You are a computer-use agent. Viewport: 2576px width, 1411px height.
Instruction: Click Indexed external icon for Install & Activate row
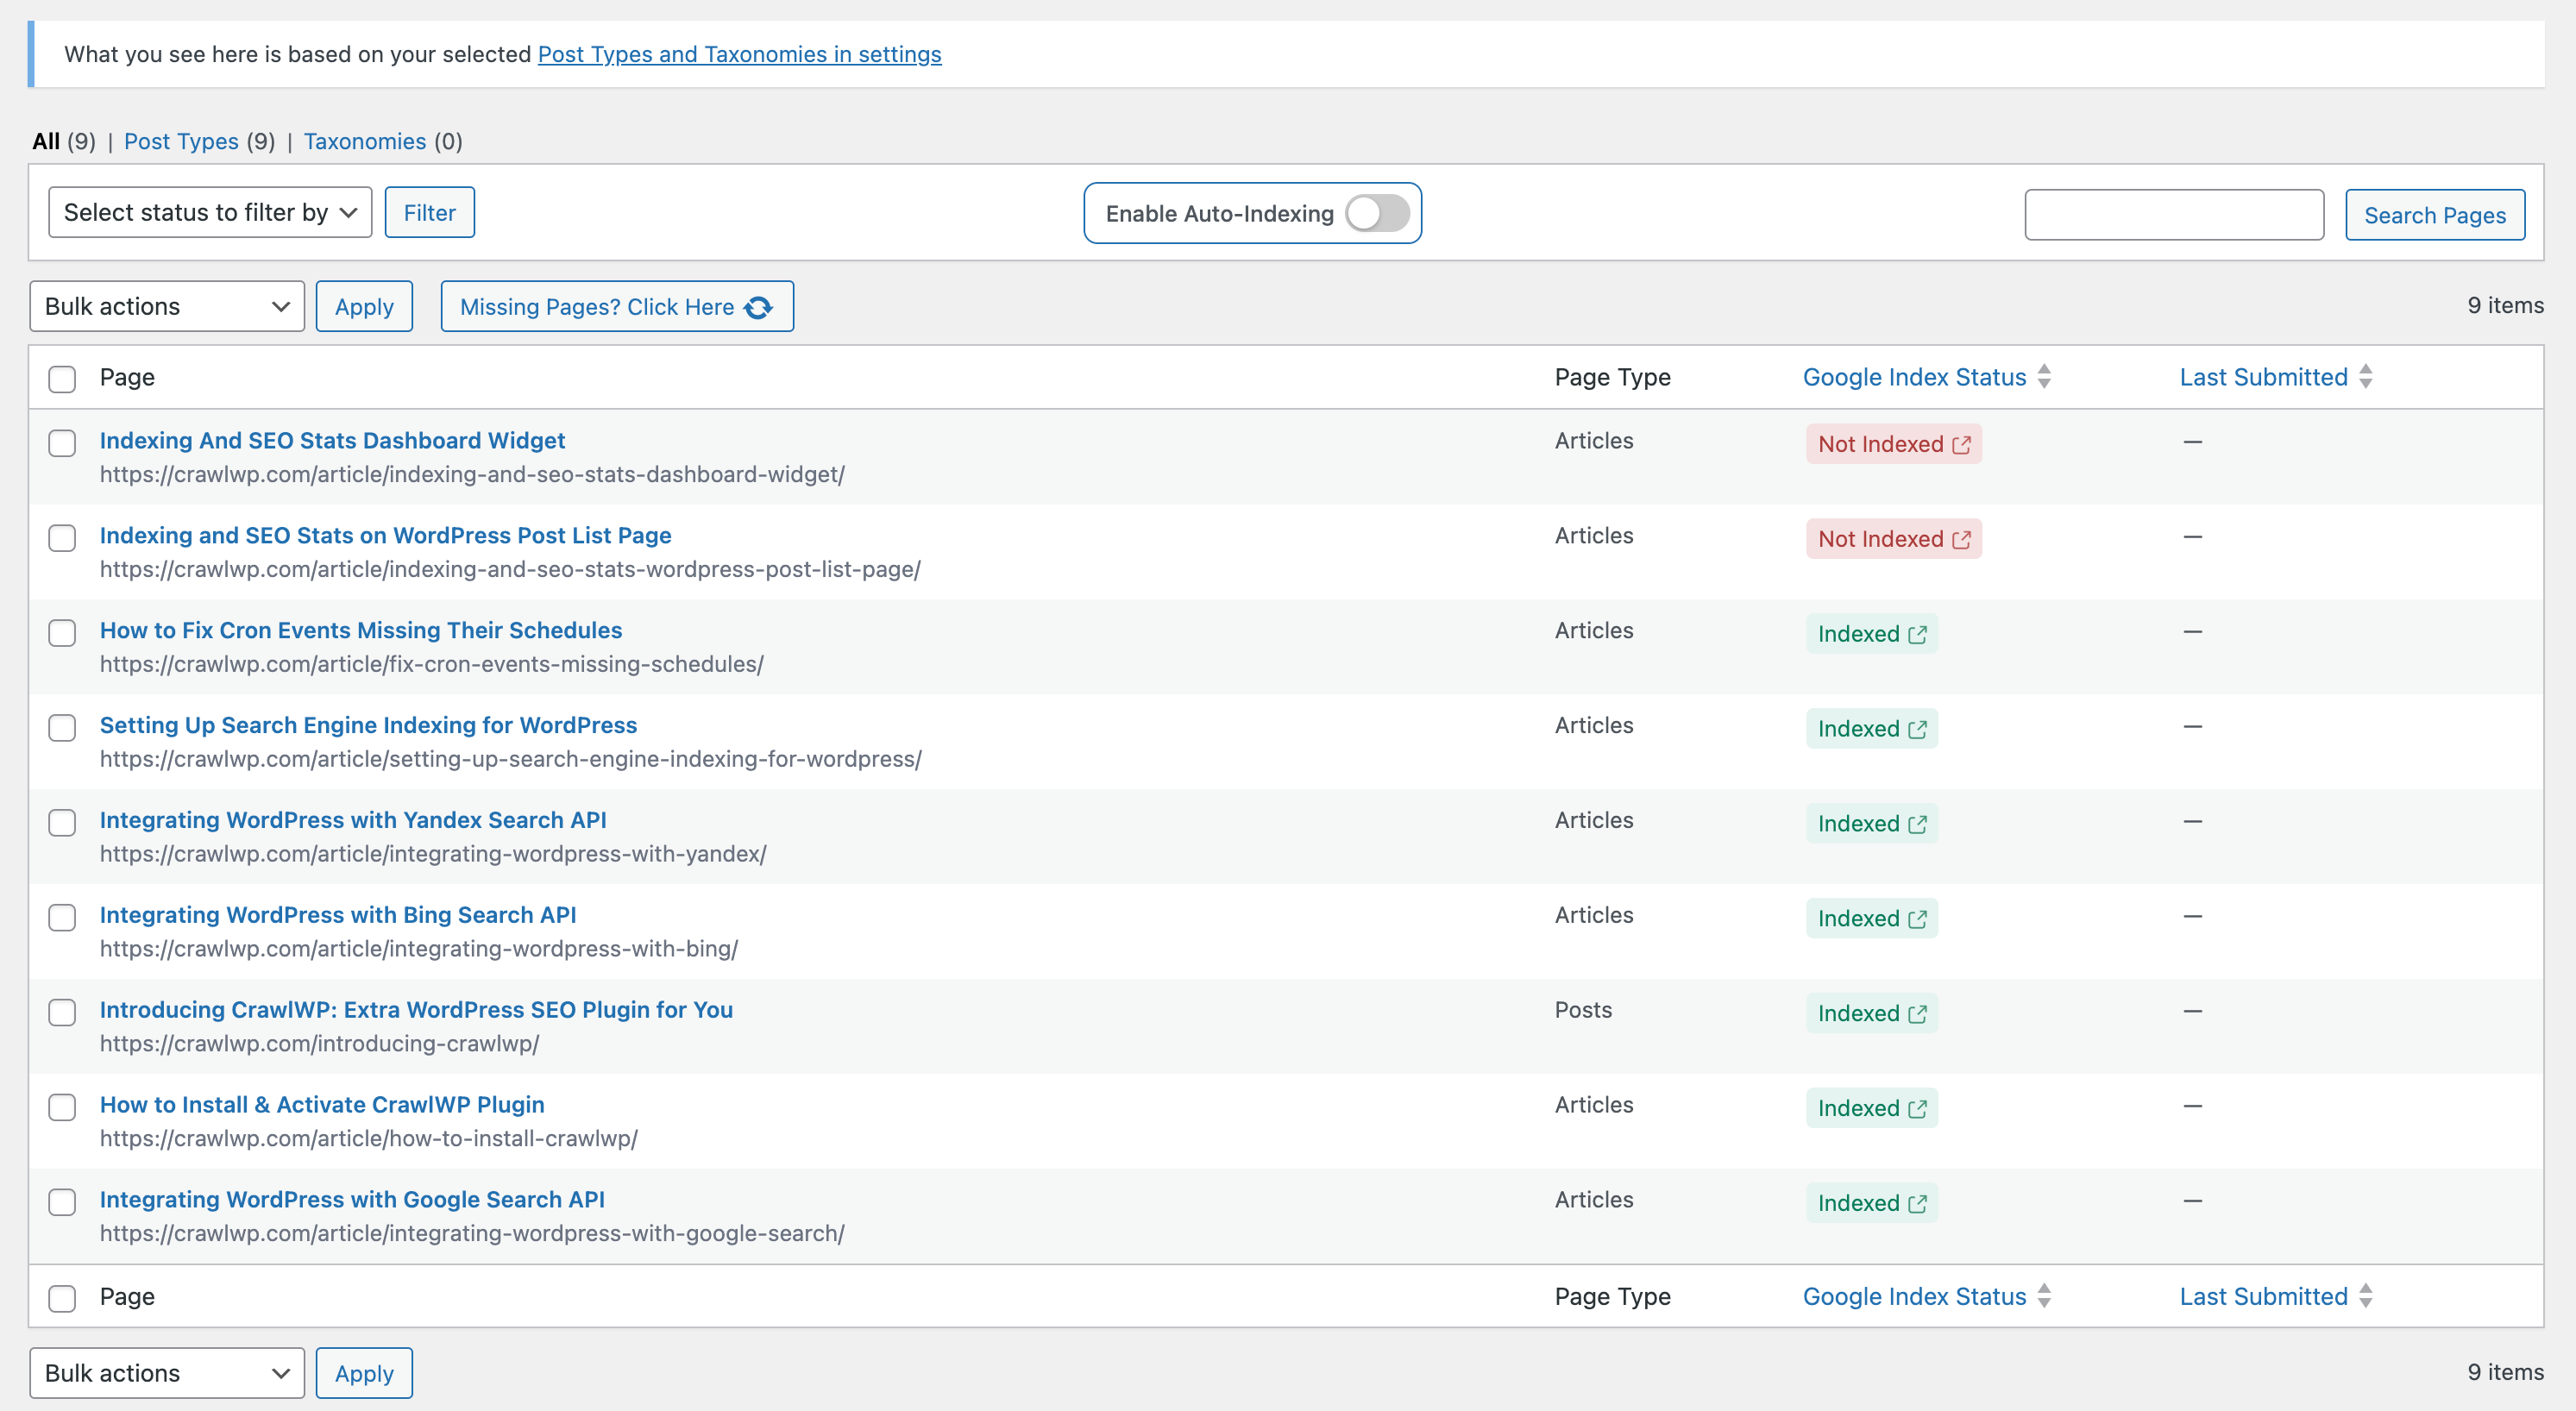(x=1917, y=1109)
